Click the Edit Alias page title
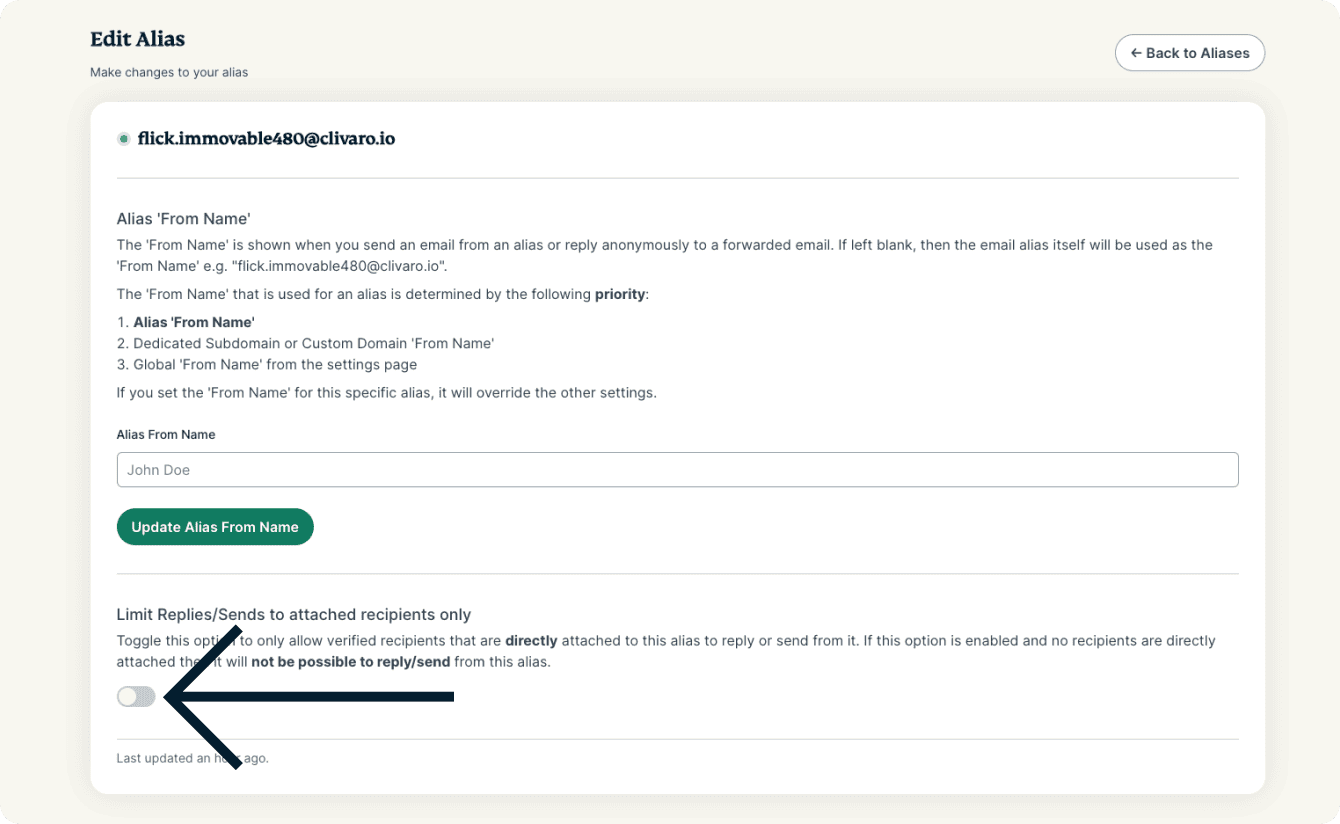This screenshot has height=824, width=1340. (x=137, y=39)
